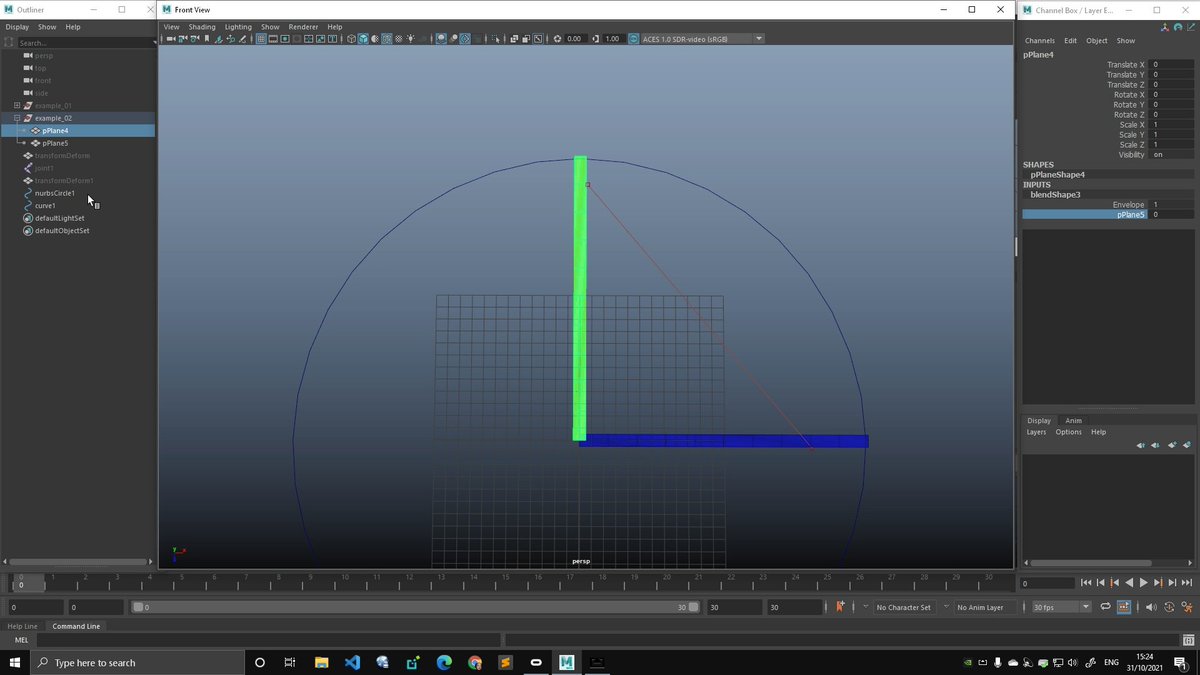Screen dimensions: 1200x675
Task: Click step back one key button
Action: click(x=1115, y=582)
